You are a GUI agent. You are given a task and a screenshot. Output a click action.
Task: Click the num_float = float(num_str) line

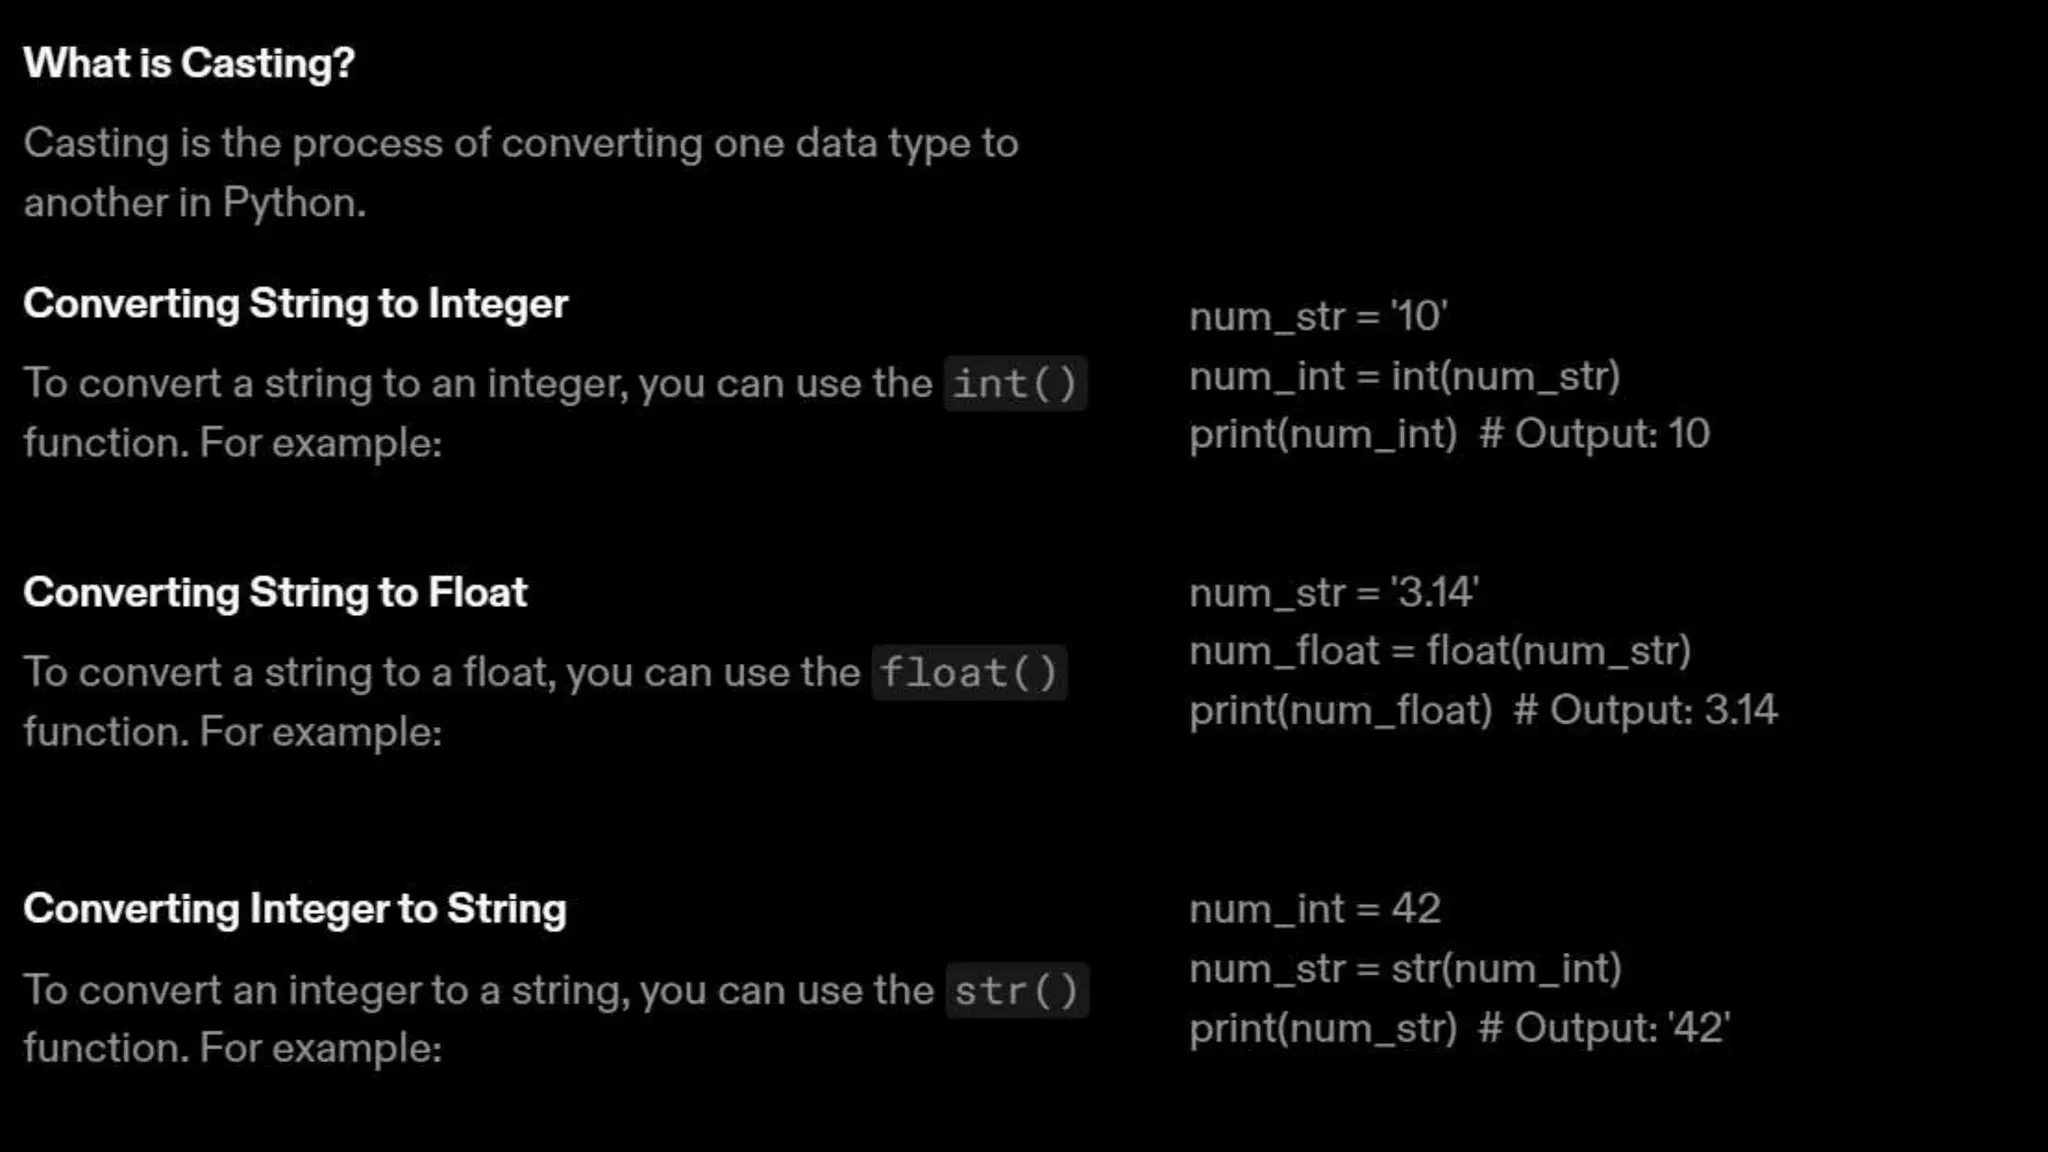coord(1439,651)
